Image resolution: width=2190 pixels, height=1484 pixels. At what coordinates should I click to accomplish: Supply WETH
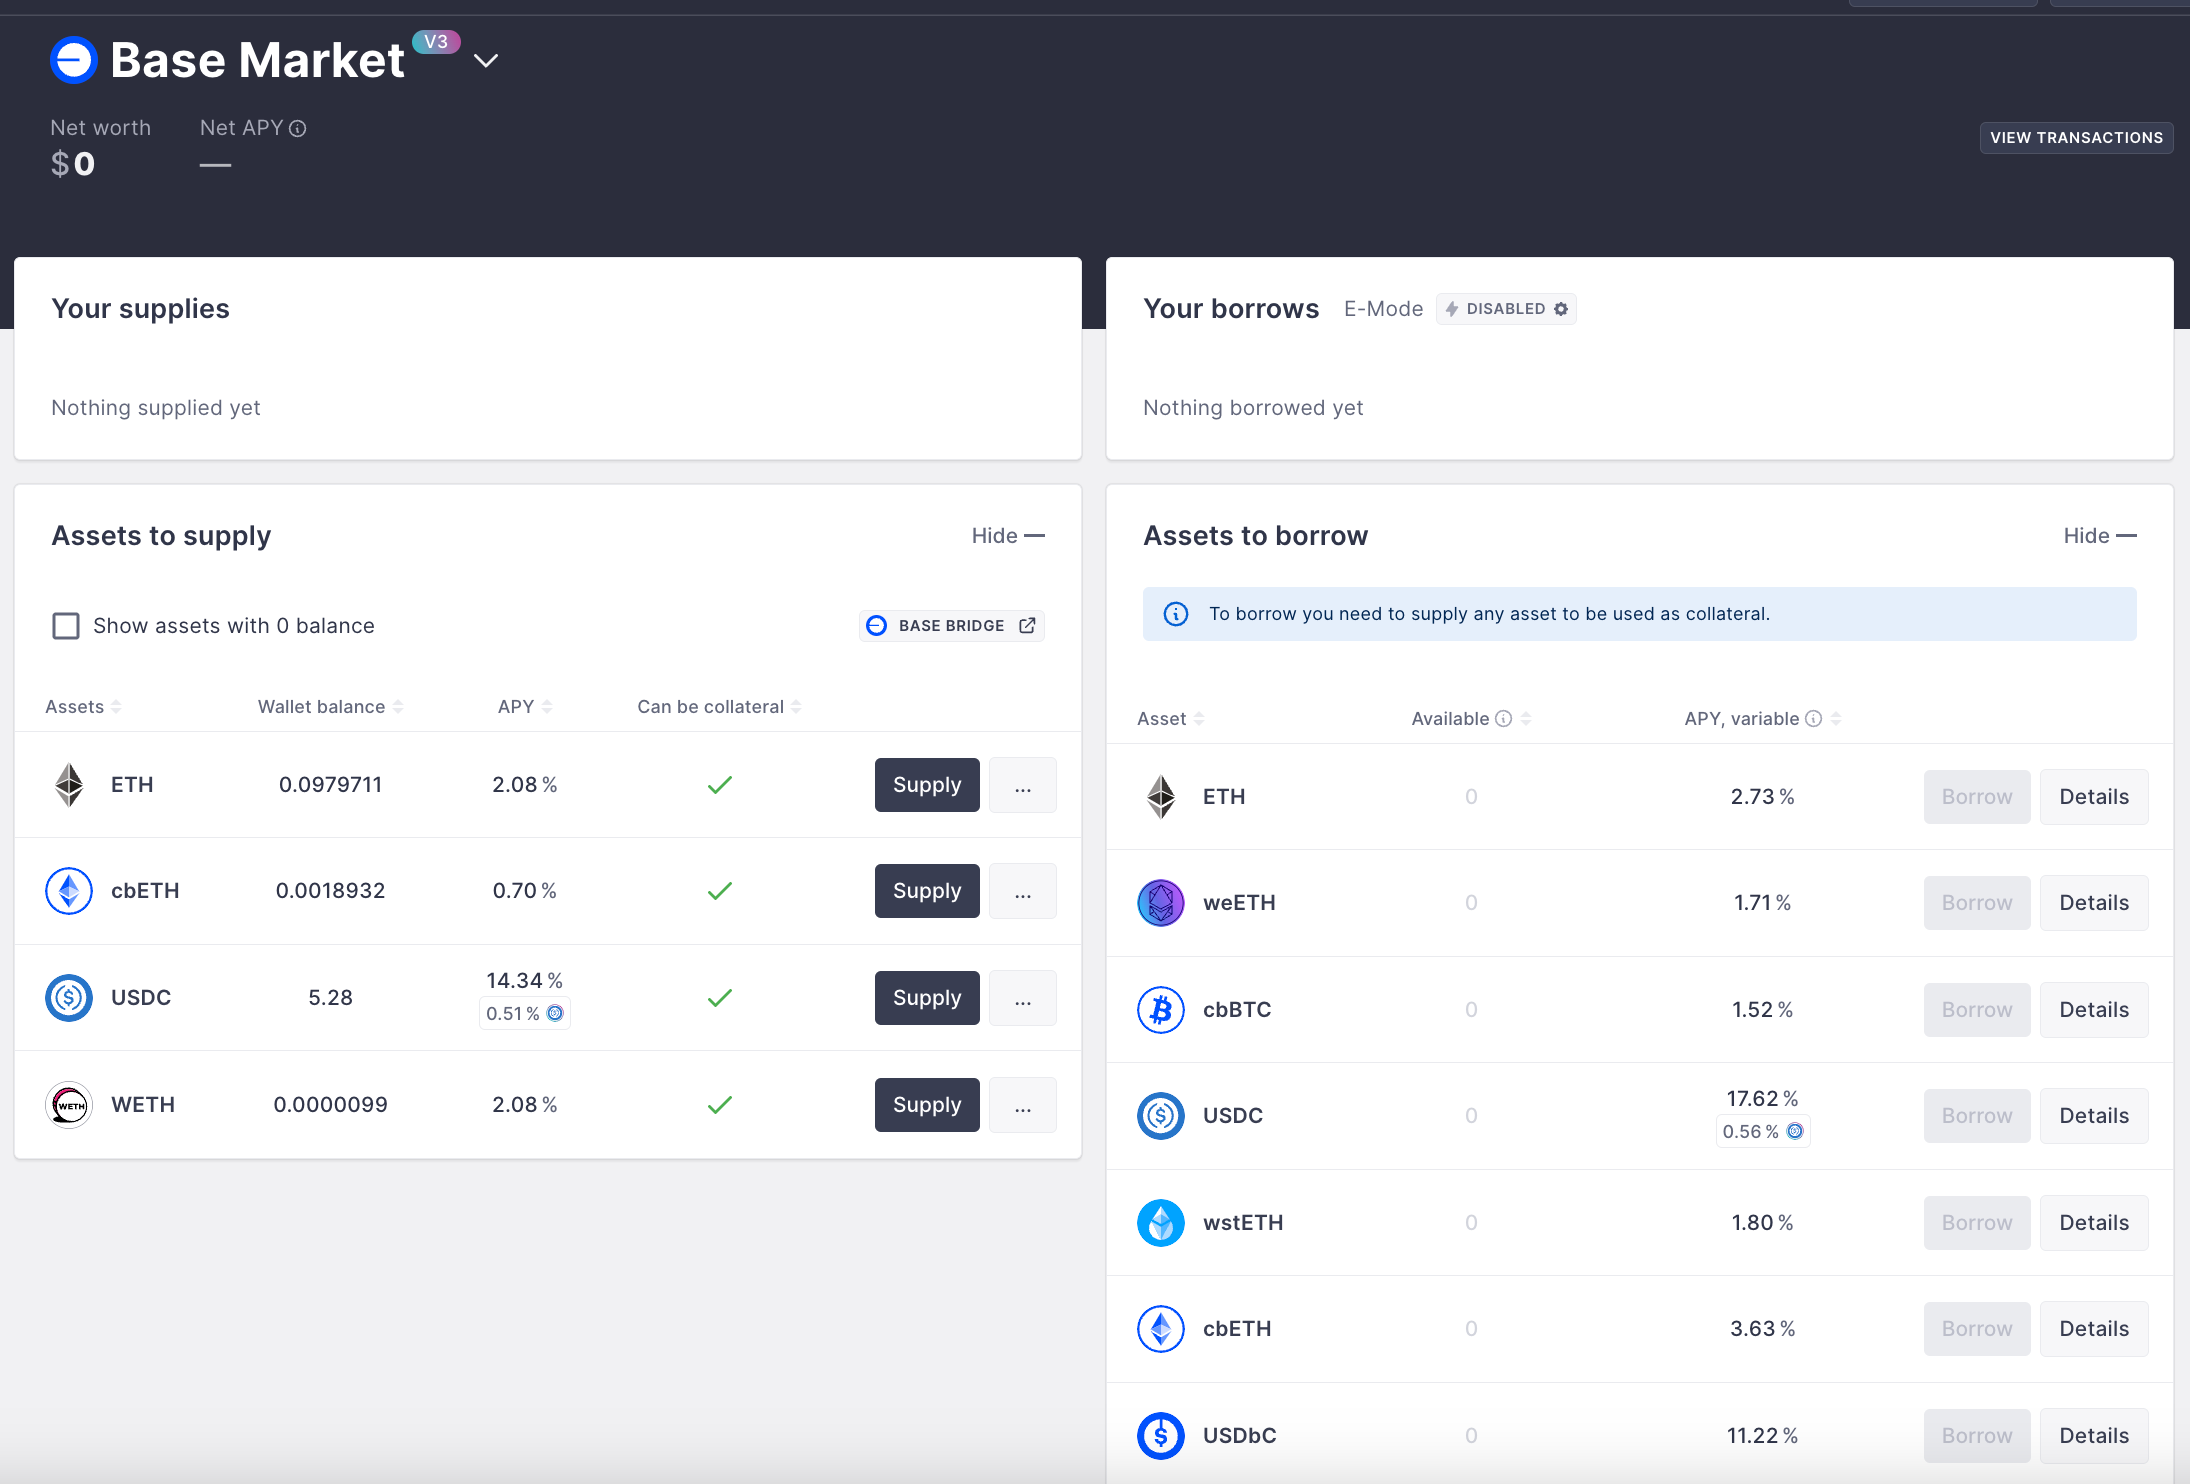coord(927,1105)
